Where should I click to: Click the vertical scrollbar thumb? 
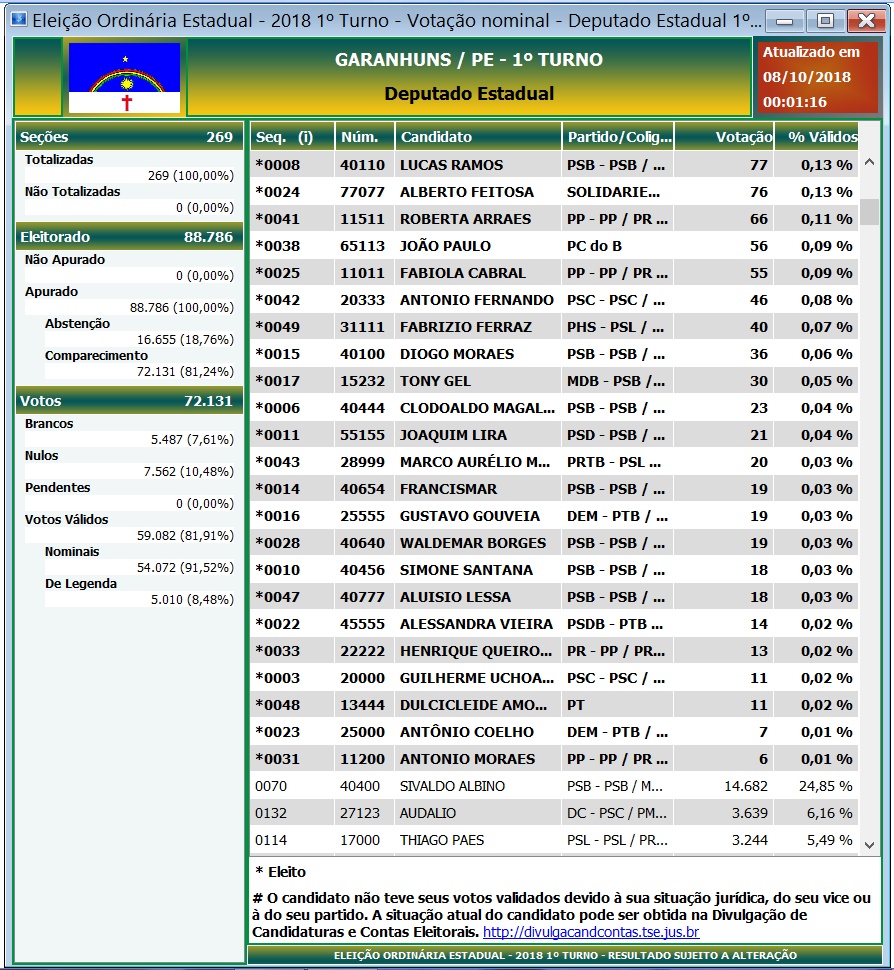pos(869,212)
